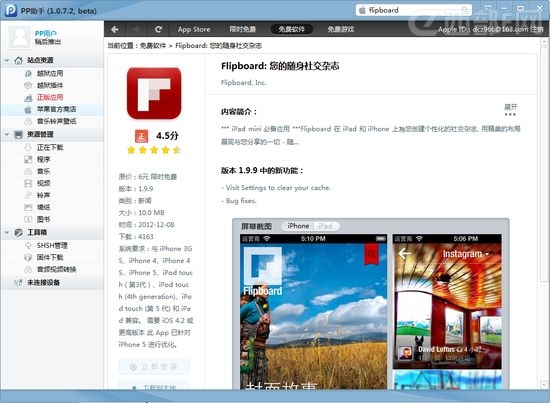Viewport: 550px width, 403px height.
Task: Open 铃声 under 资源管理
Action: (x=43, y=195)
